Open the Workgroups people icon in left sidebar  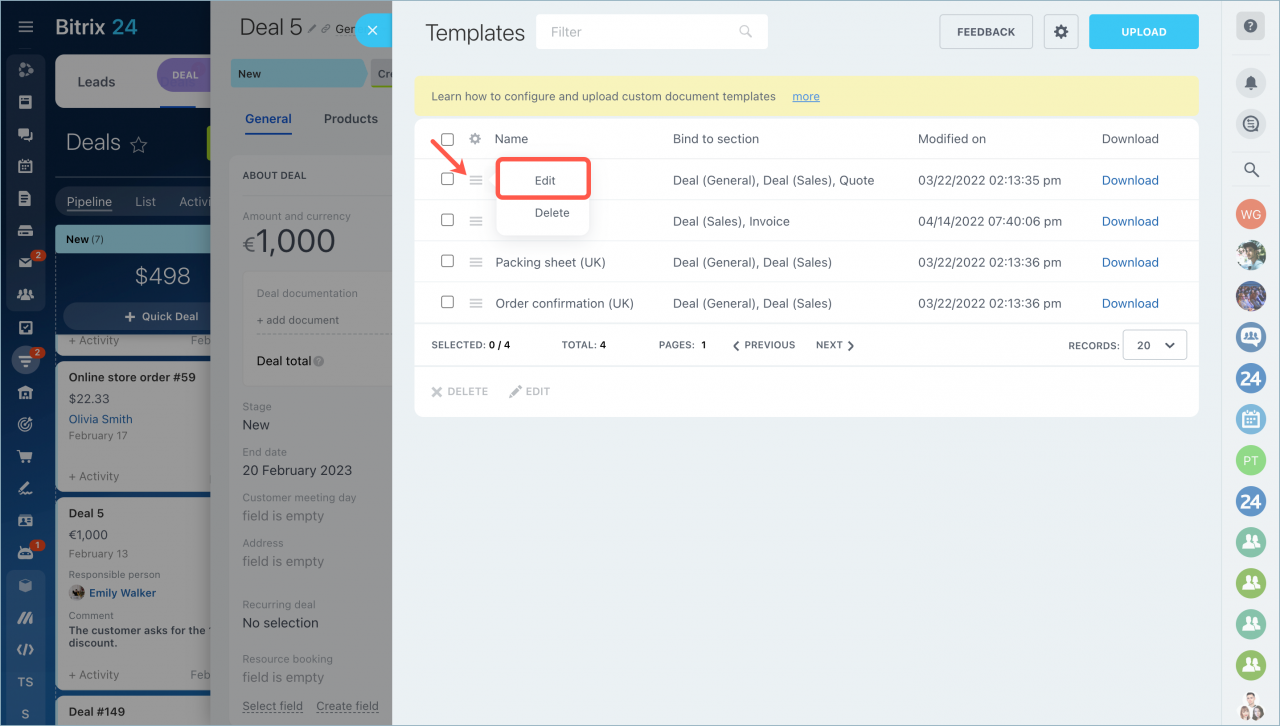pyautogui.click(x=26, y=295)
